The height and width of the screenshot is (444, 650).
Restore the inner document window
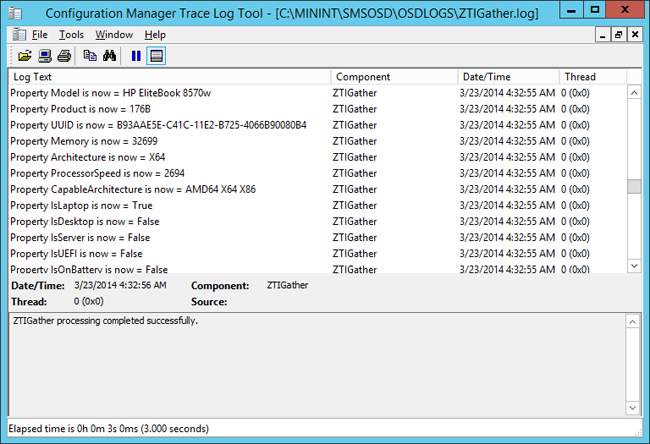pyautogui.click(x=618, y=35)
